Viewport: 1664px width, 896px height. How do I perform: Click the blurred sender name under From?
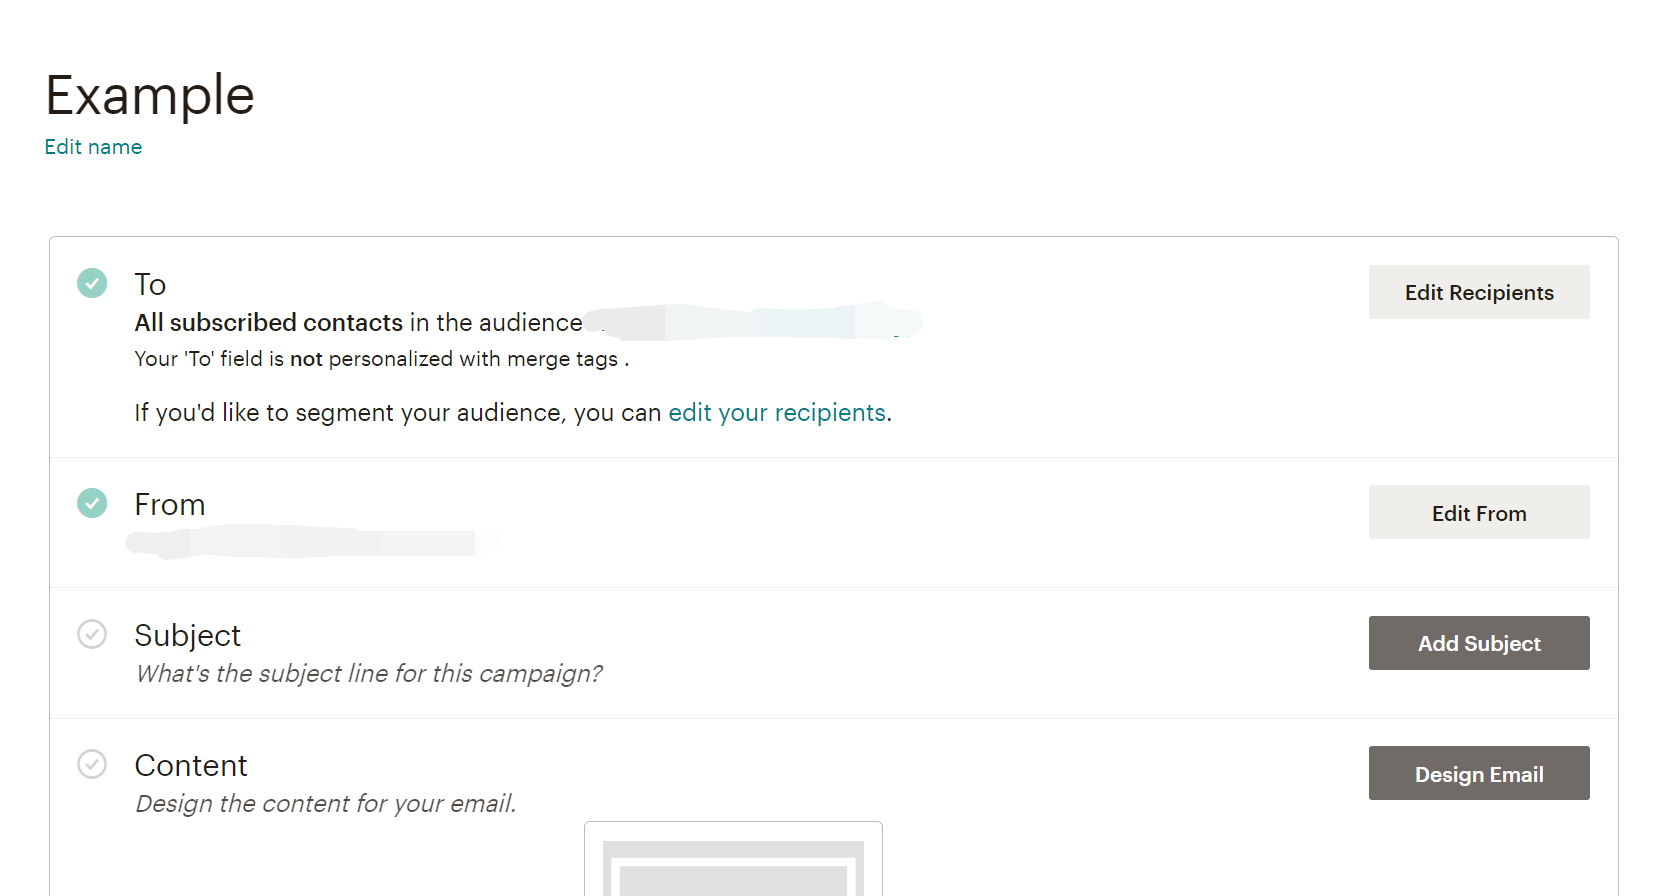point(310,543)
